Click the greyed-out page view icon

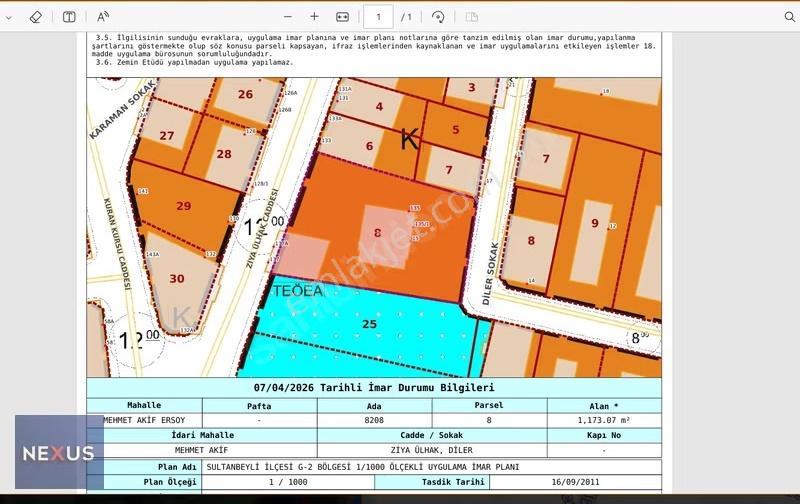tap(472, 17)
